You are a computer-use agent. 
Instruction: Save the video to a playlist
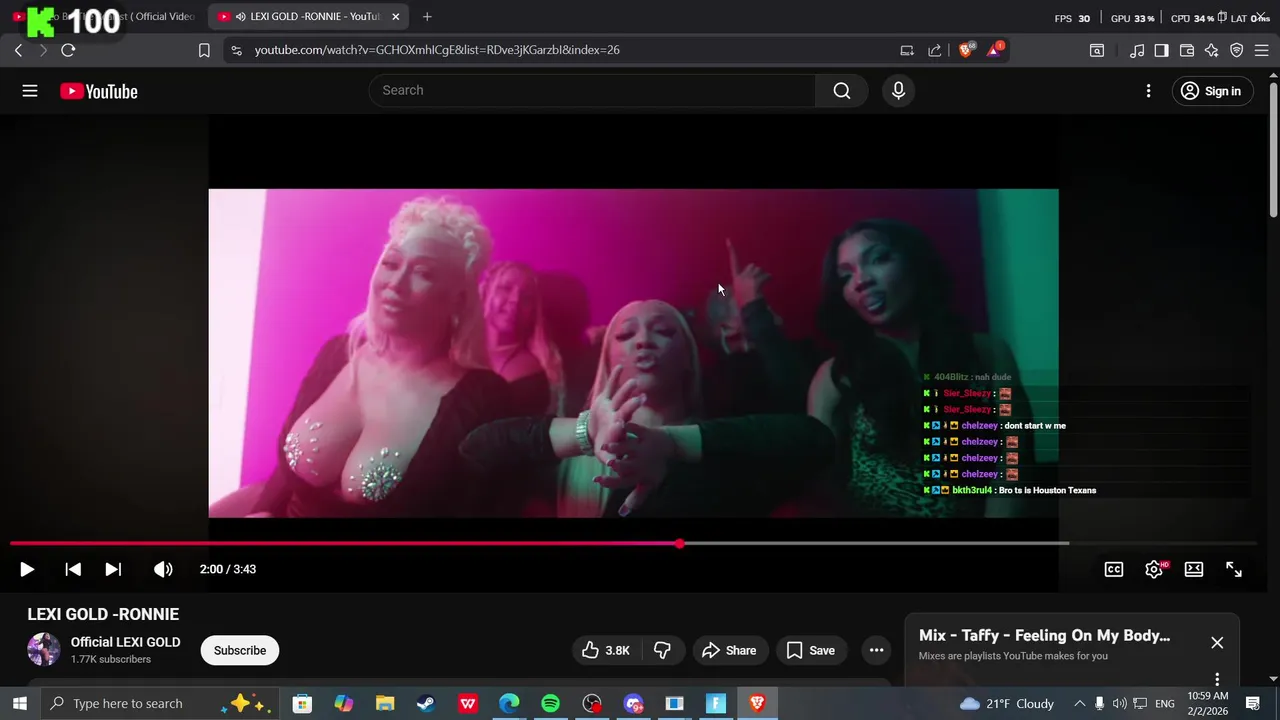click(811, 650)
